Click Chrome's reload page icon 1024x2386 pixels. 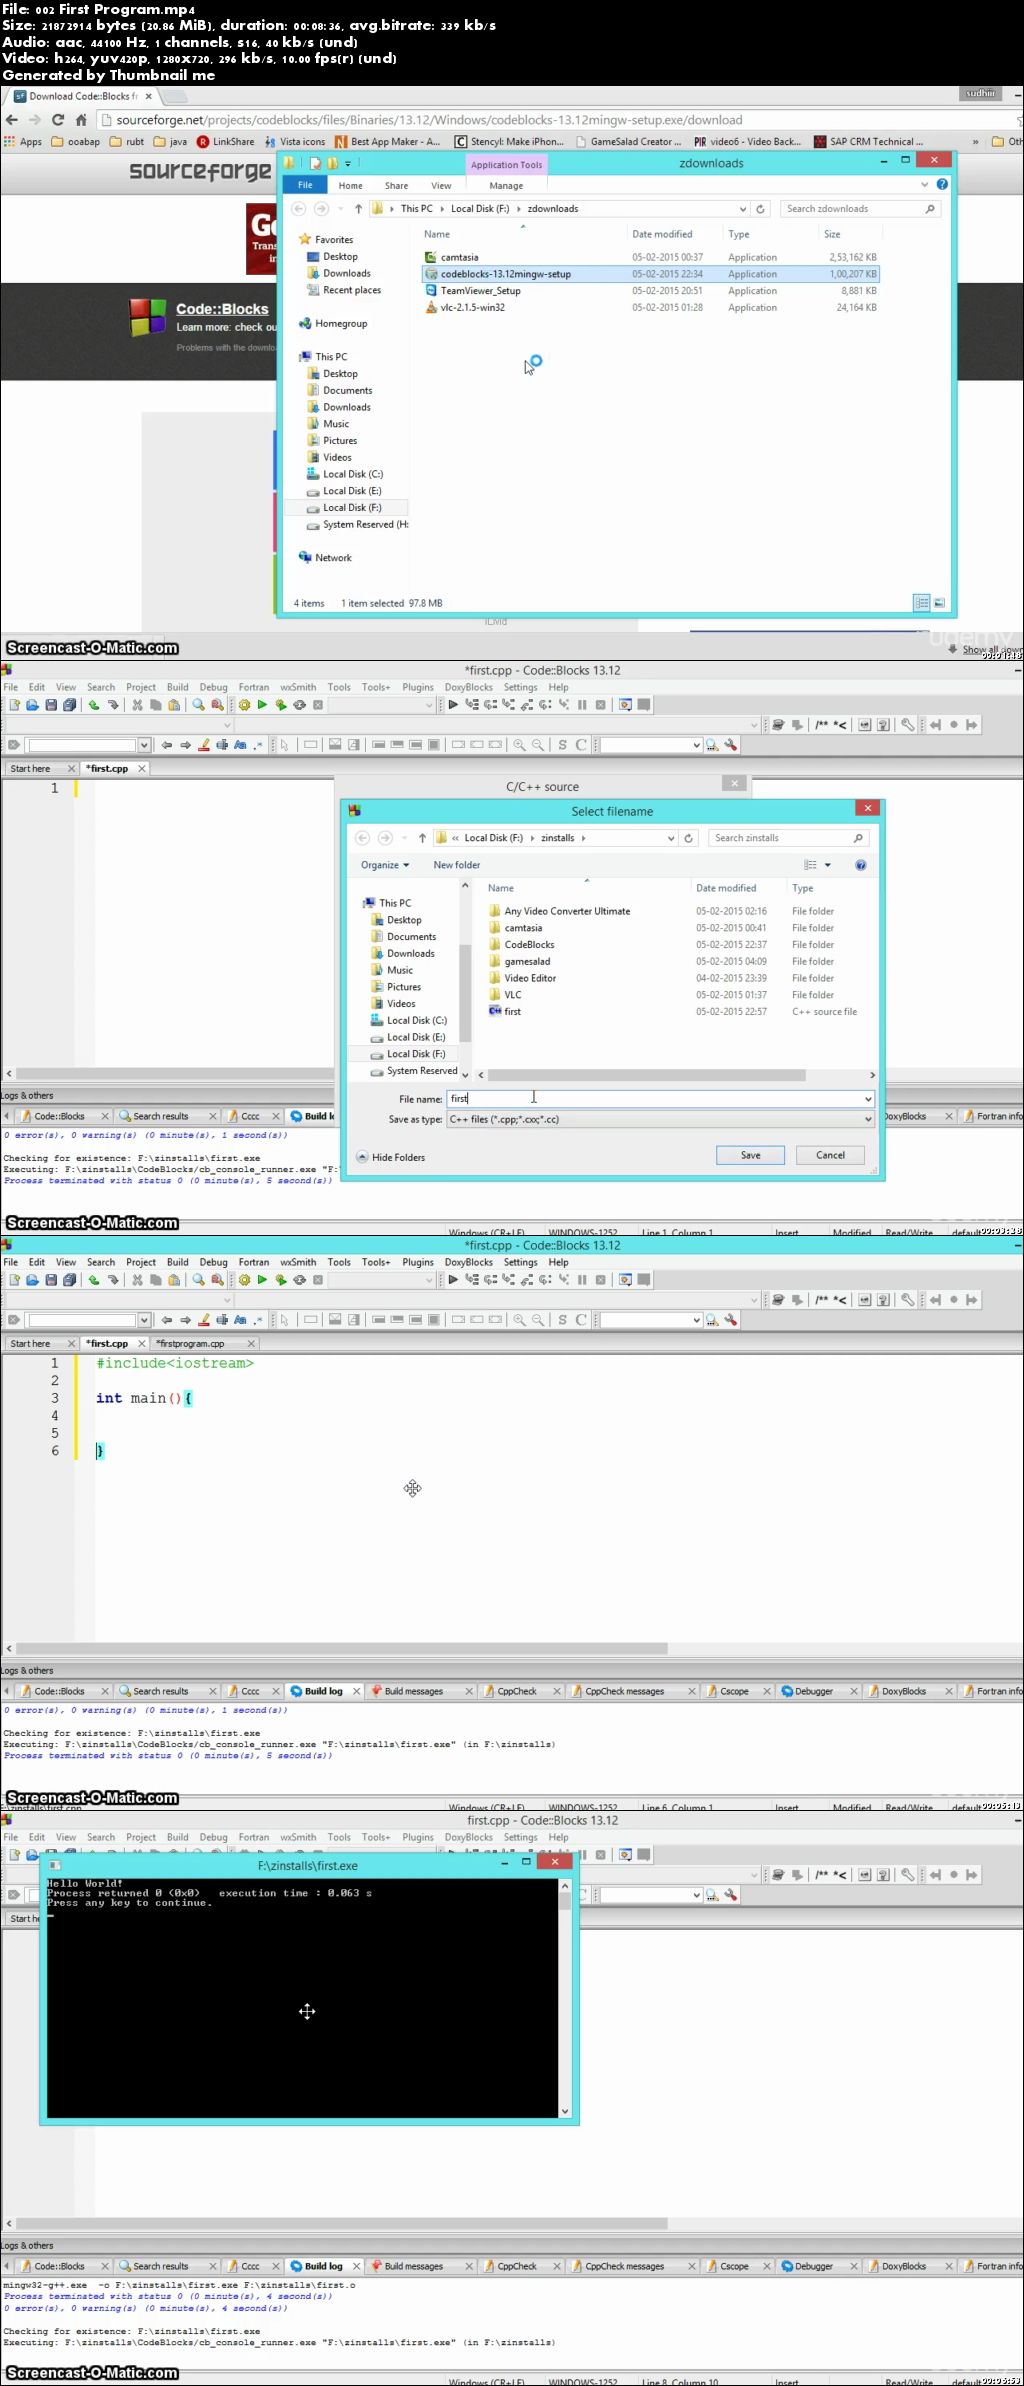coord(58,120)
